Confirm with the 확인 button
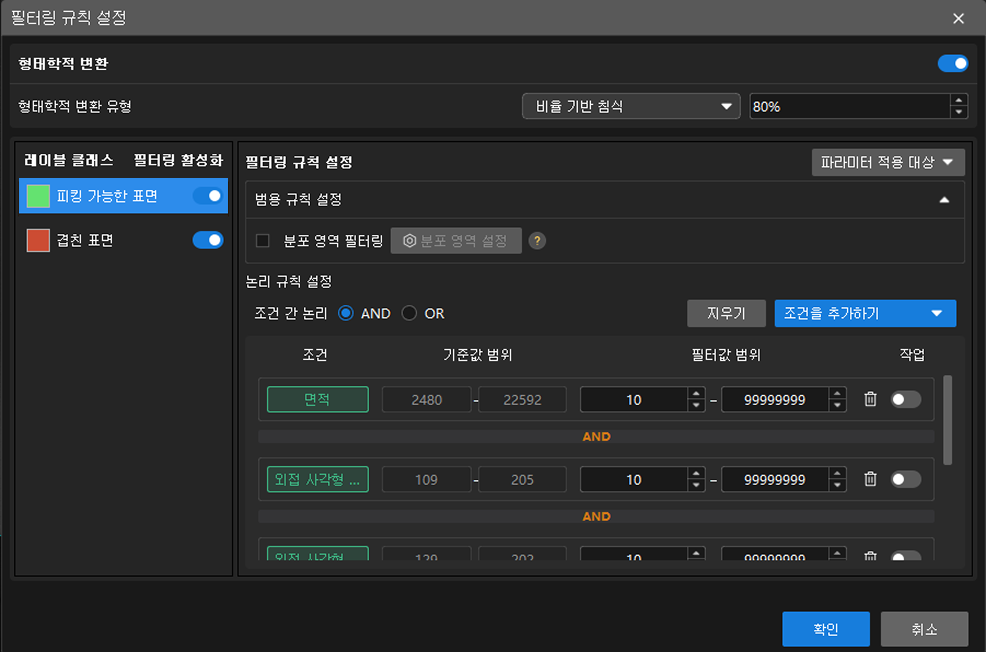The height and width of the screenshot is (652, 986). tap(826, 629)
